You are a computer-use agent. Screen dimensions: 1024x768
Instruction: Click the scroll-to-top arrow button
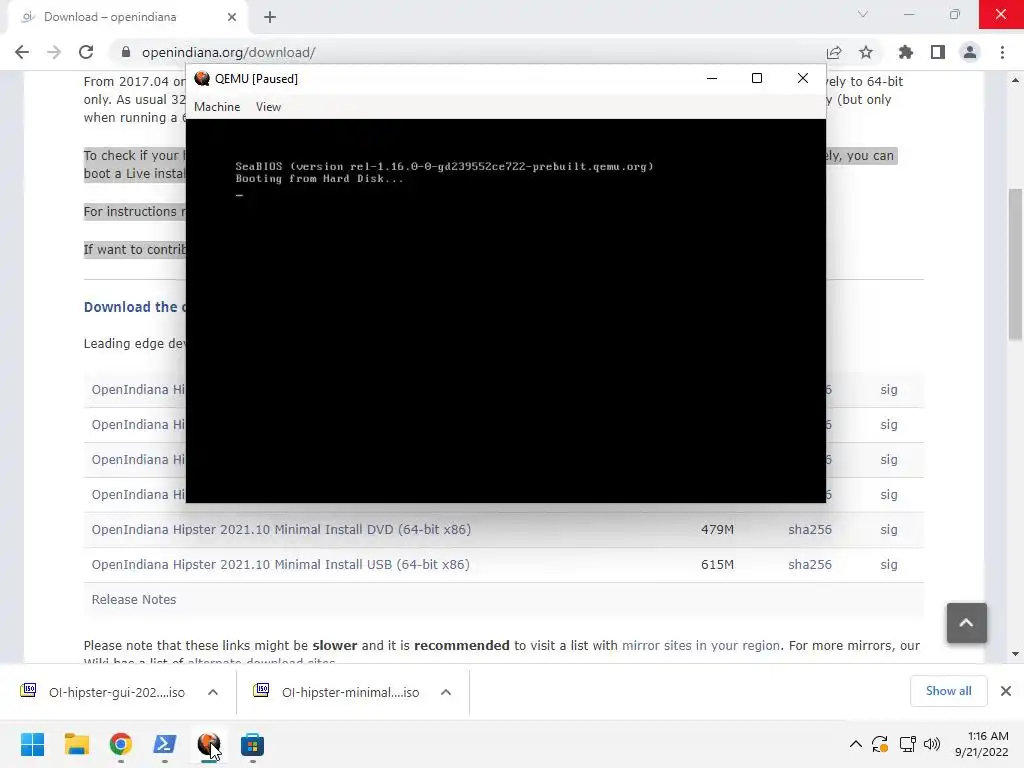pyautogui.click(x=967, y=623)
